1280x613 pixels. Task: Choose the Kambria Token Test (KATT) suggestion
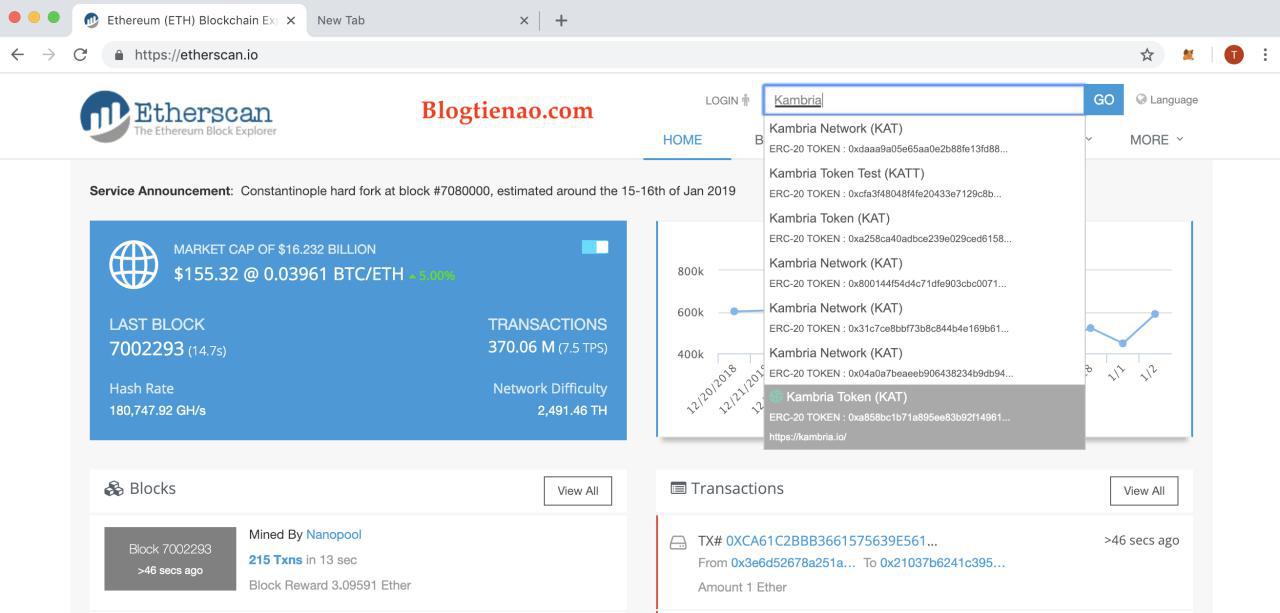click(924, 183)
